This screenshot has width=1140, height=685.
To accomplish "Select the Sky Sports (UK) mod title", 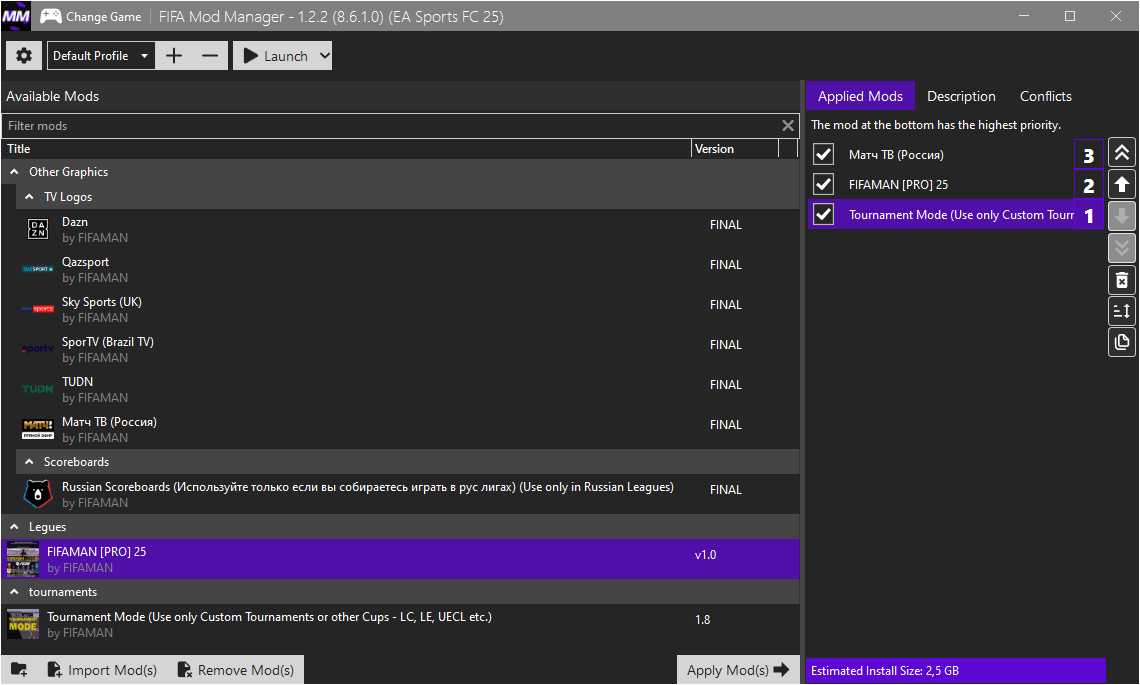I will (x=102, y=302).
